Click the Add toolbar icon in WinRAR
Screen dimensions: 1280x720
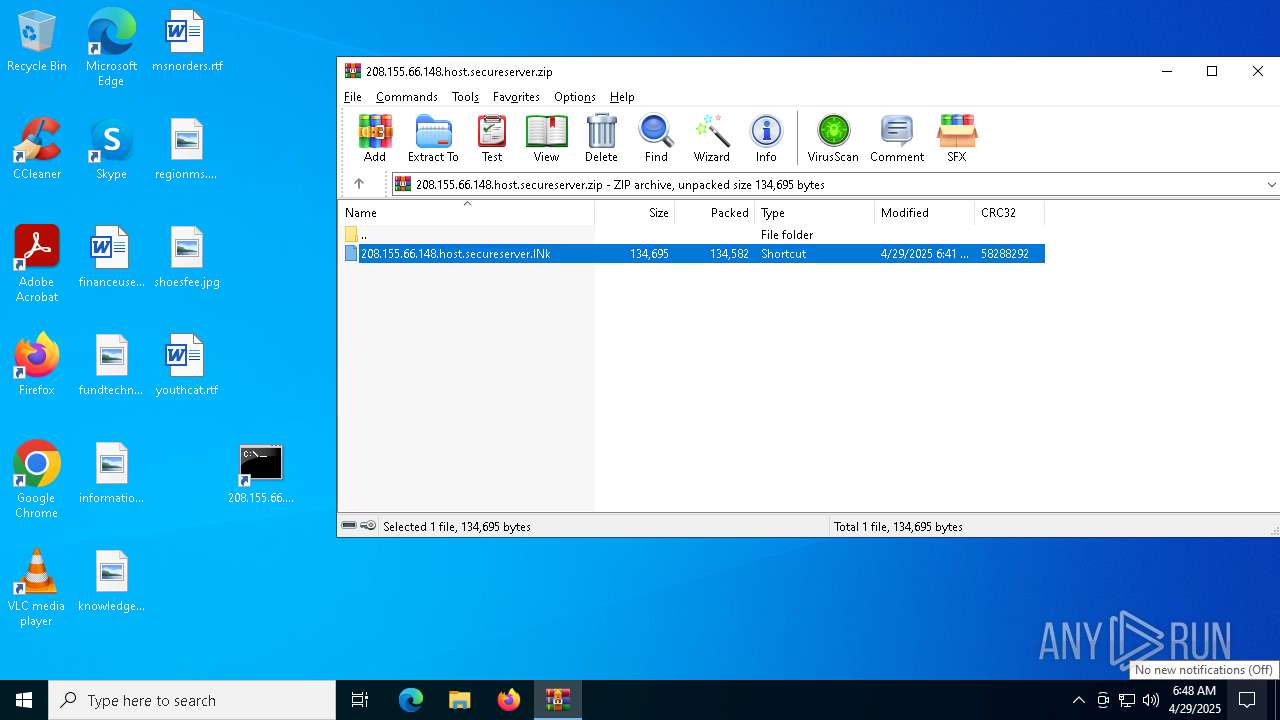[375, 138]
